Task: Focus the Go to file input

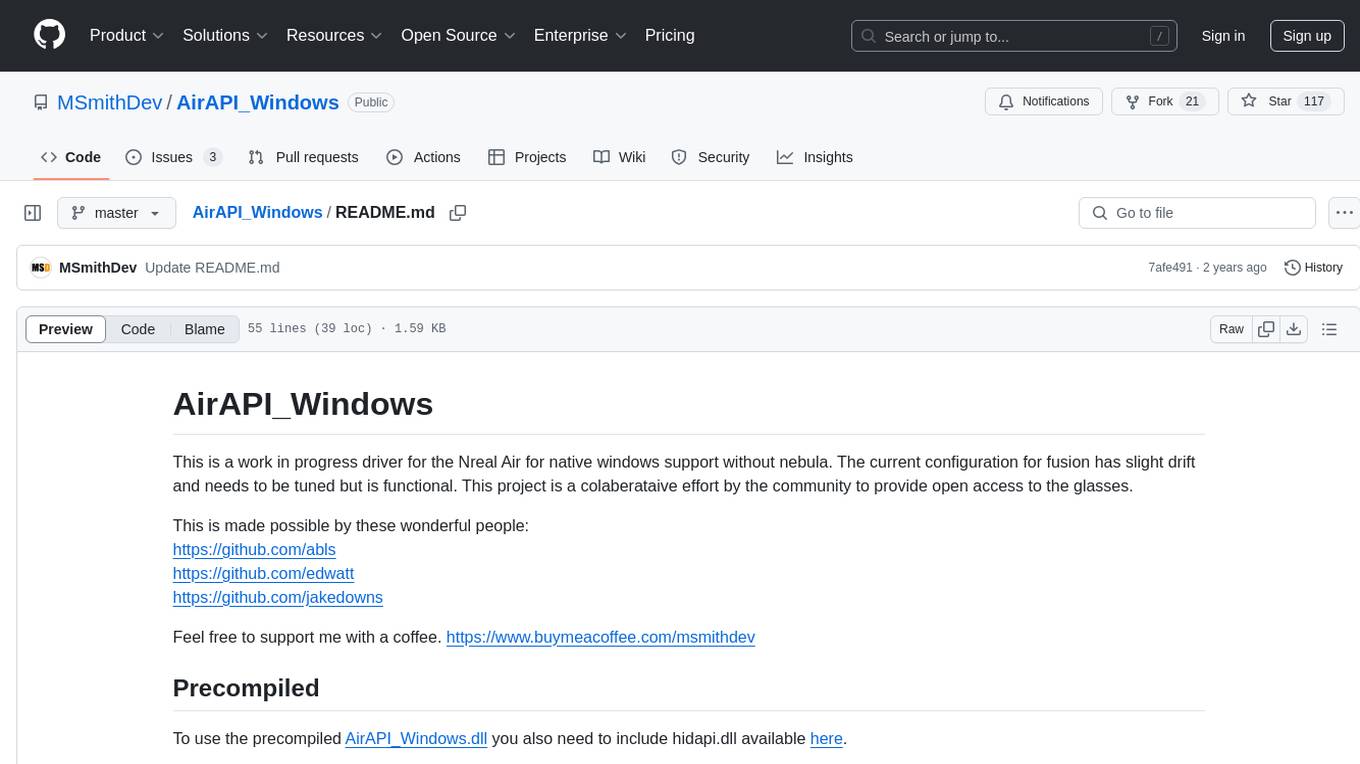Action: 1197,213
